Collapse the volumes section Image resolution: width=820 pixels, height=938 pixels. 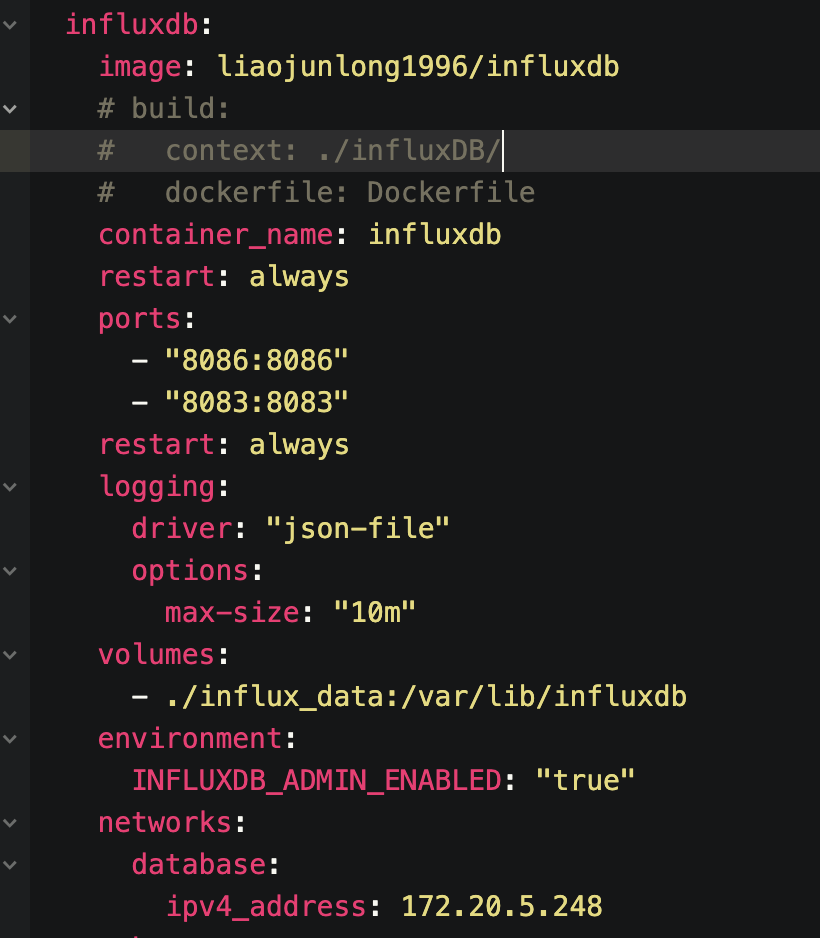point(10,655)
